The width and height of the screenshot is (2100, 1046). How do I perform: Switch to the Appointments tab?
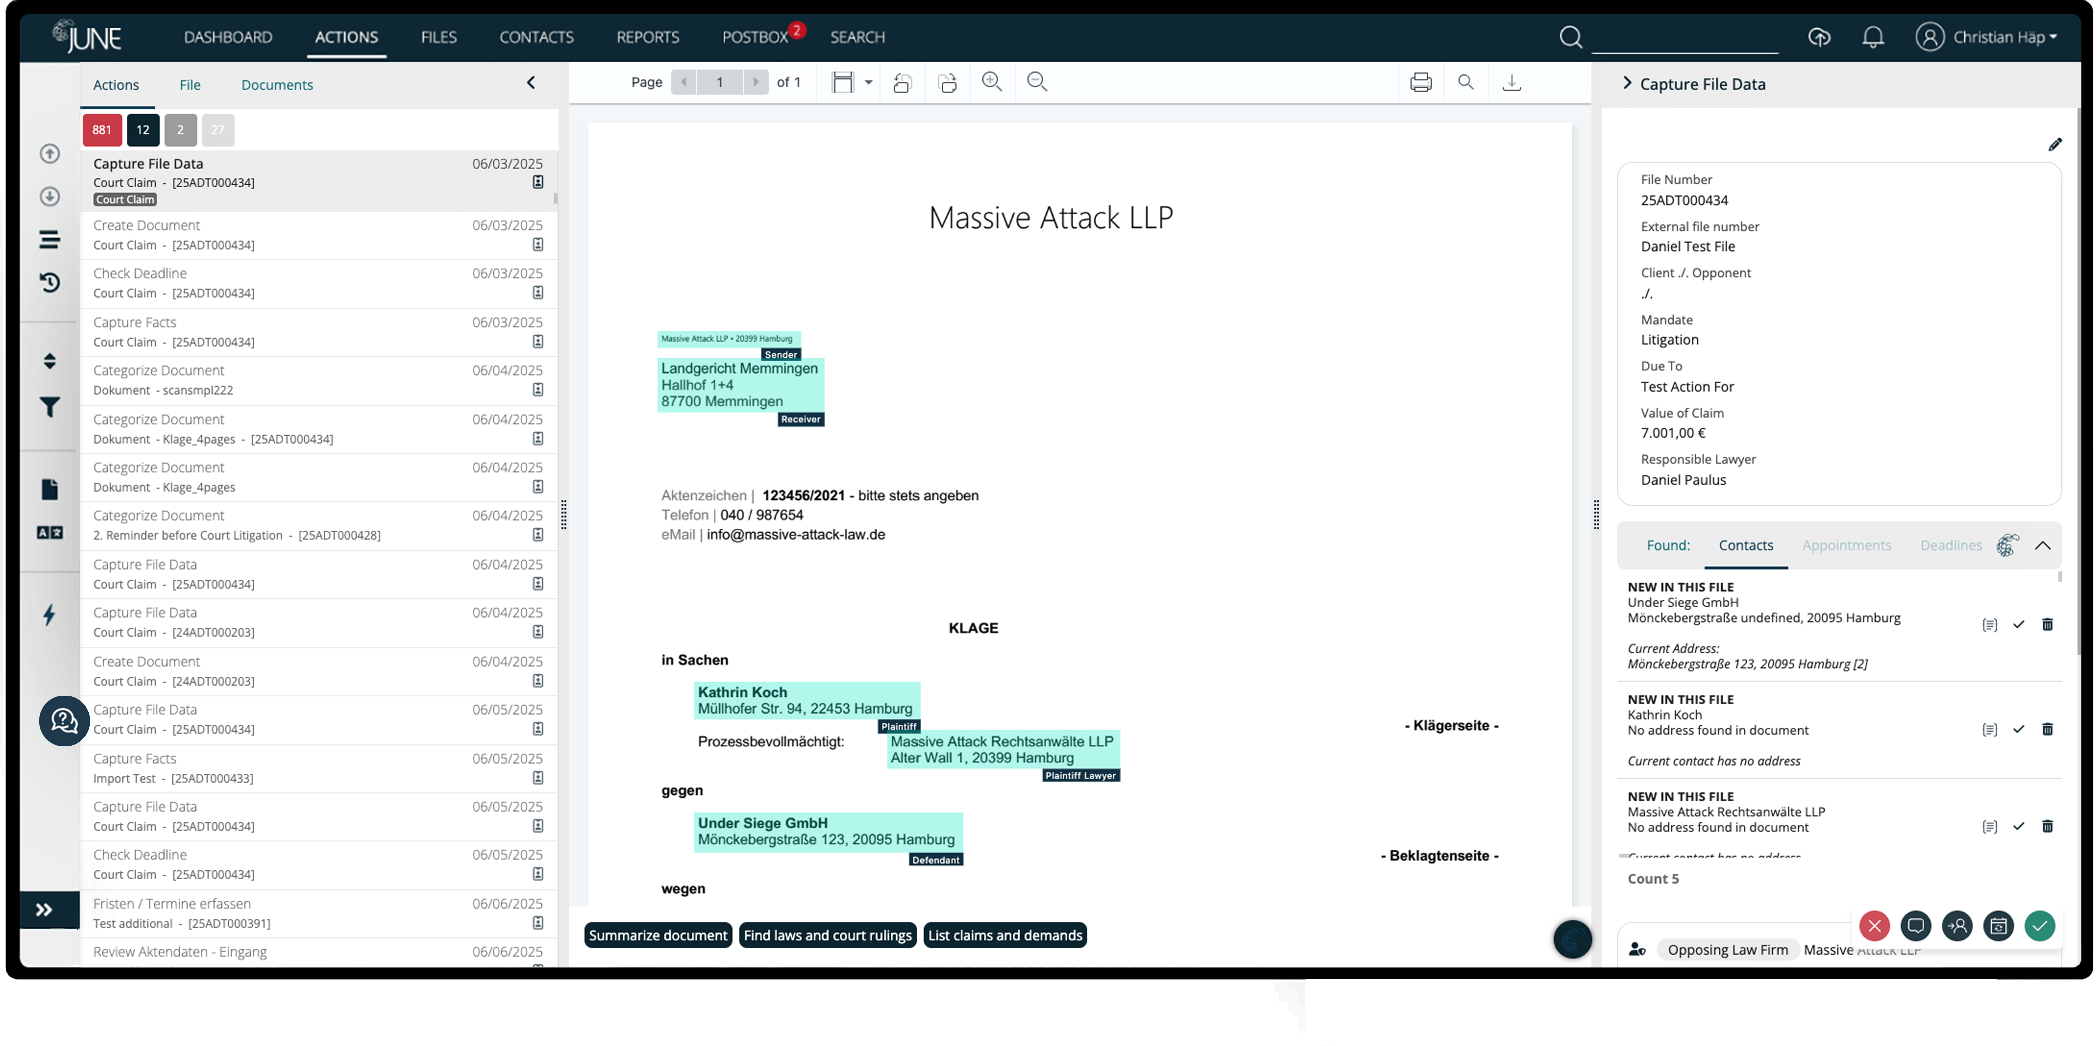tap(1846, 546)
